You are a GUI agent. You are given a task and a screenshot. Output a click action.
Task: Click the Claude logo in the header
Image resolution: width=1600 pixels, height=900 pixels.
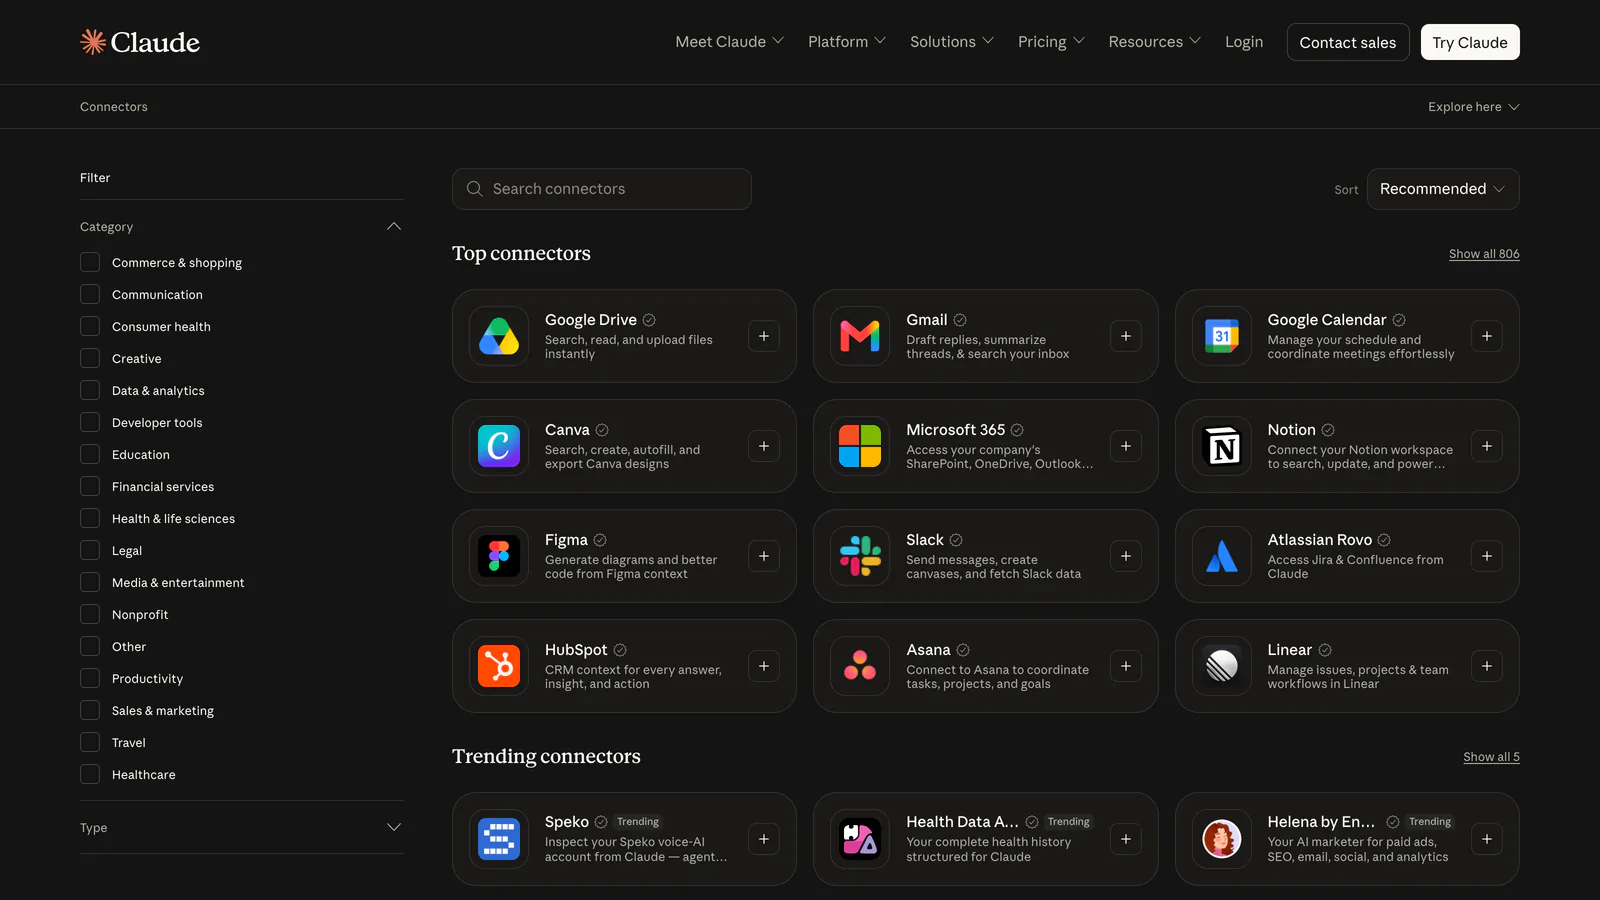pos(140,42)
